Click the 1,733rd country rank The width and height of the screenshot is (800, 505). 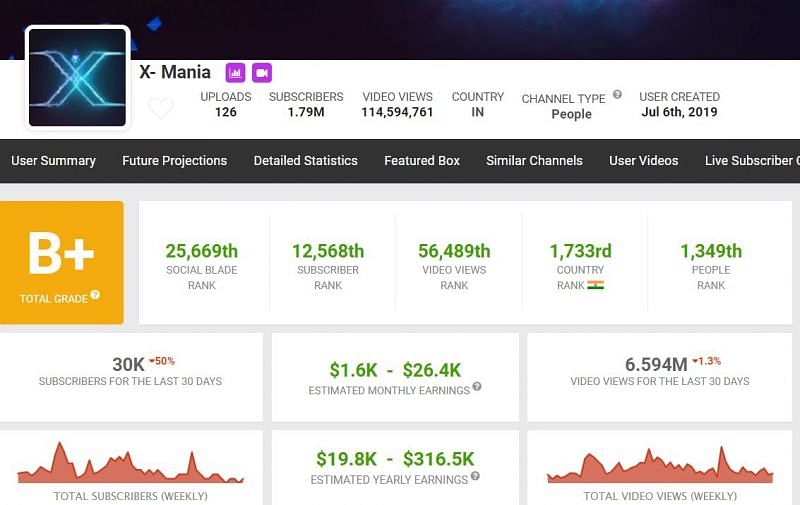tap(580, 251)
